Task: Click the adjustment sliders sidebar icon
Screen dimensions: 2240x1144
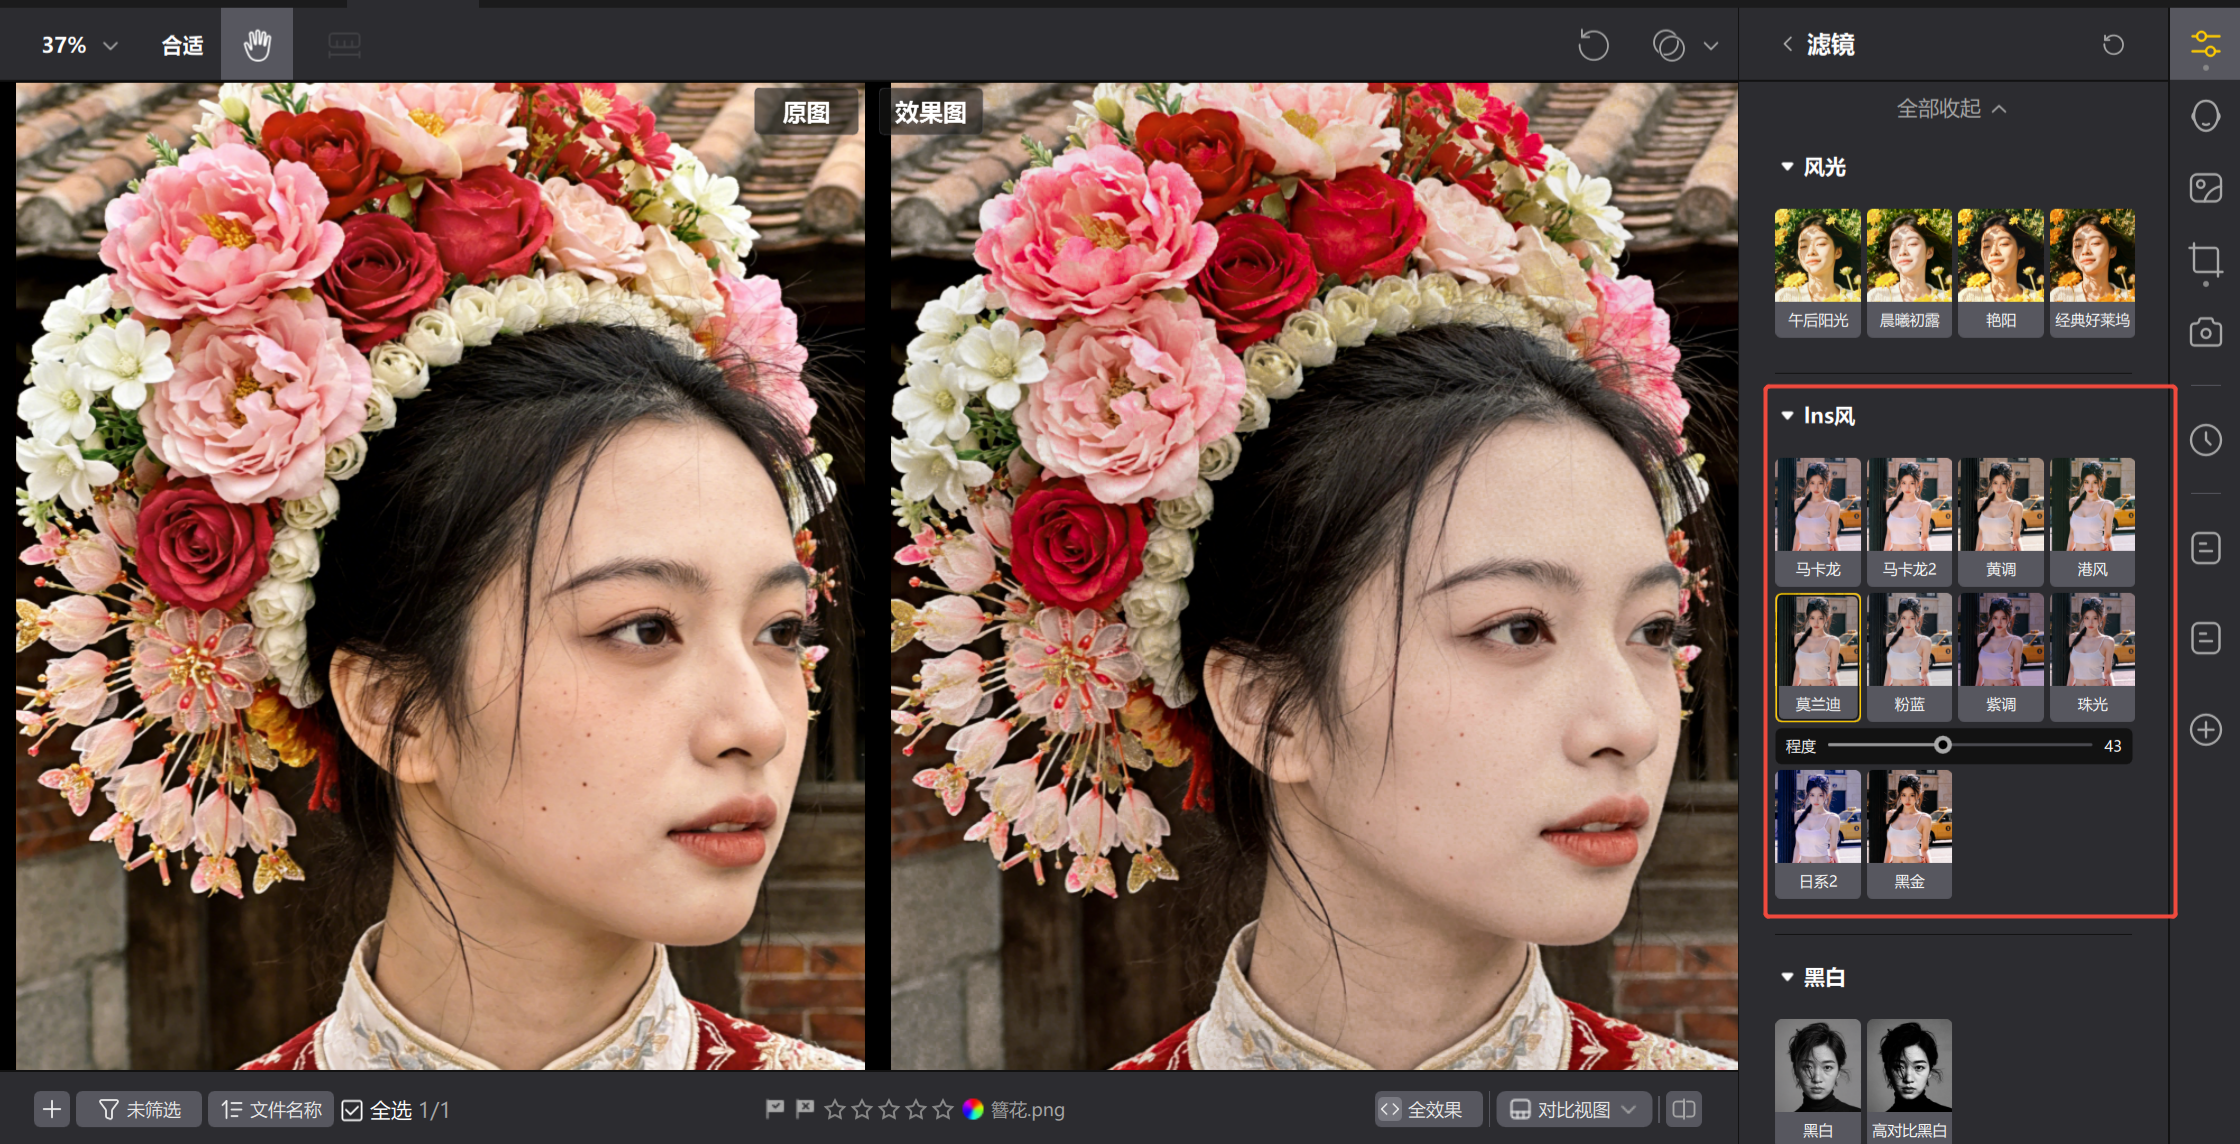Action: point(2205,44)
